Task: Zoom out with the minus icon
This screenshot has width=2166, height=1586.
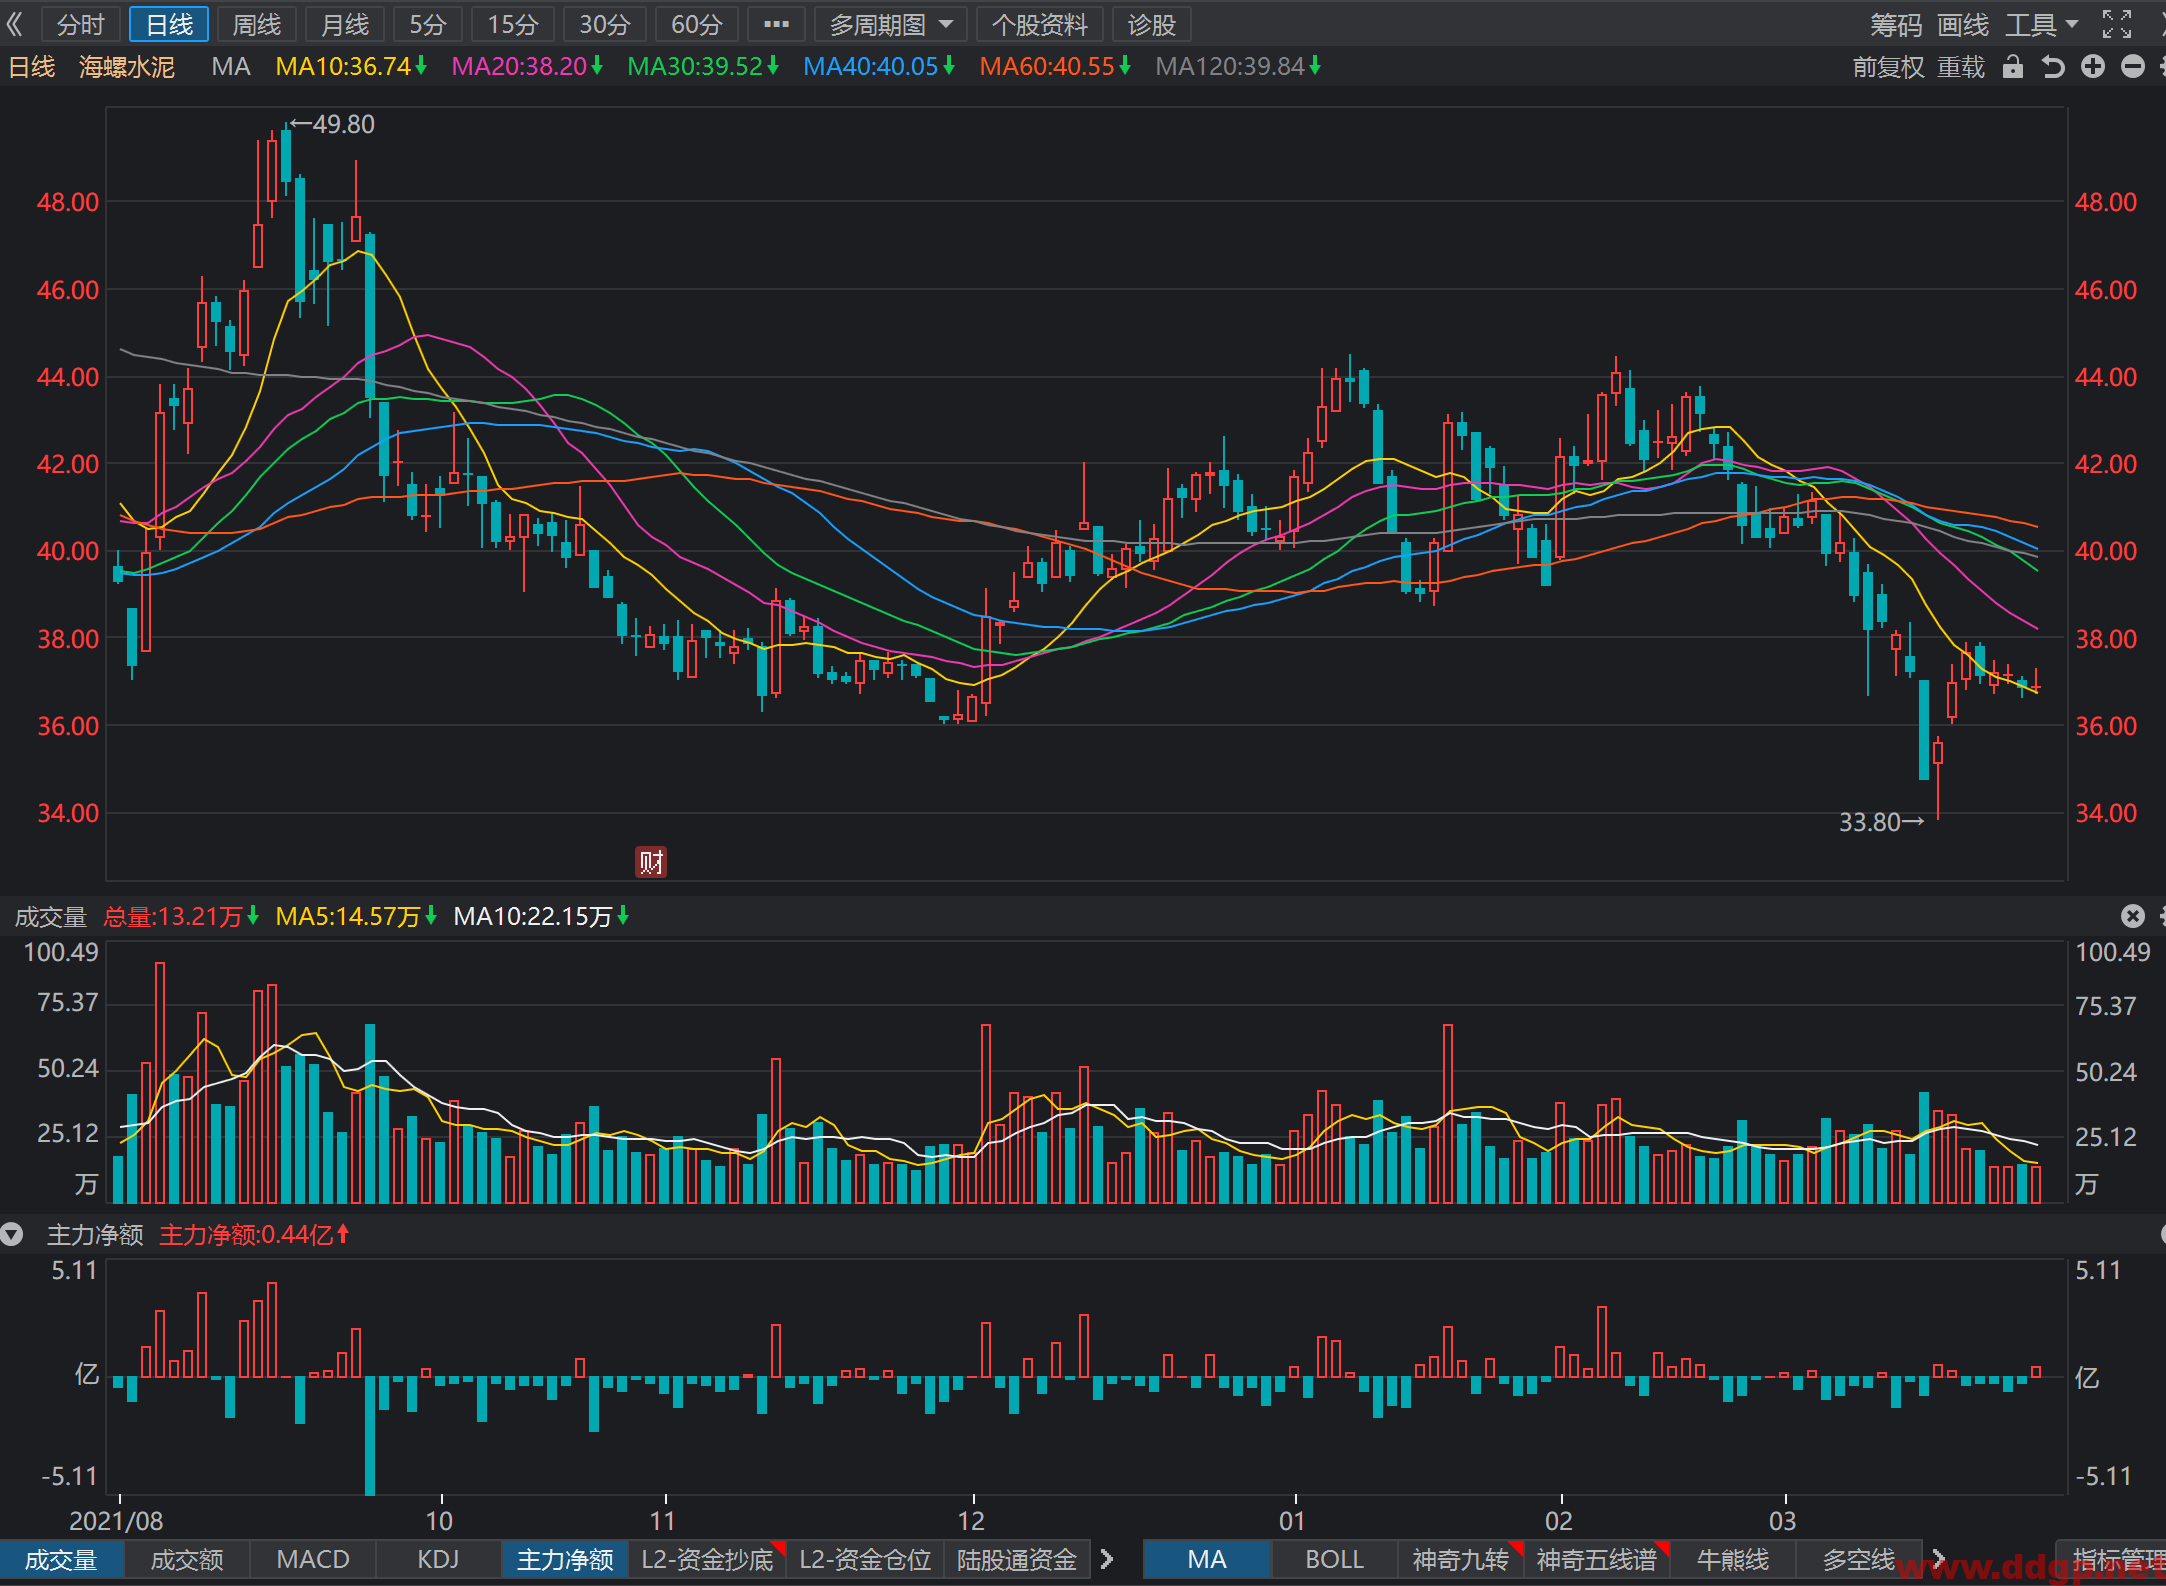Action: point(2133,67)
